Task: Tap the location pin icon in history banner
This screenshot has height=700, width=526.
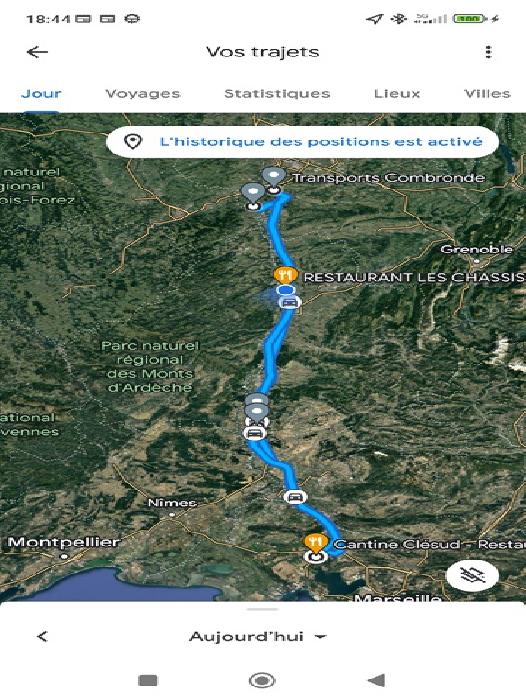Action: [133, 142]
